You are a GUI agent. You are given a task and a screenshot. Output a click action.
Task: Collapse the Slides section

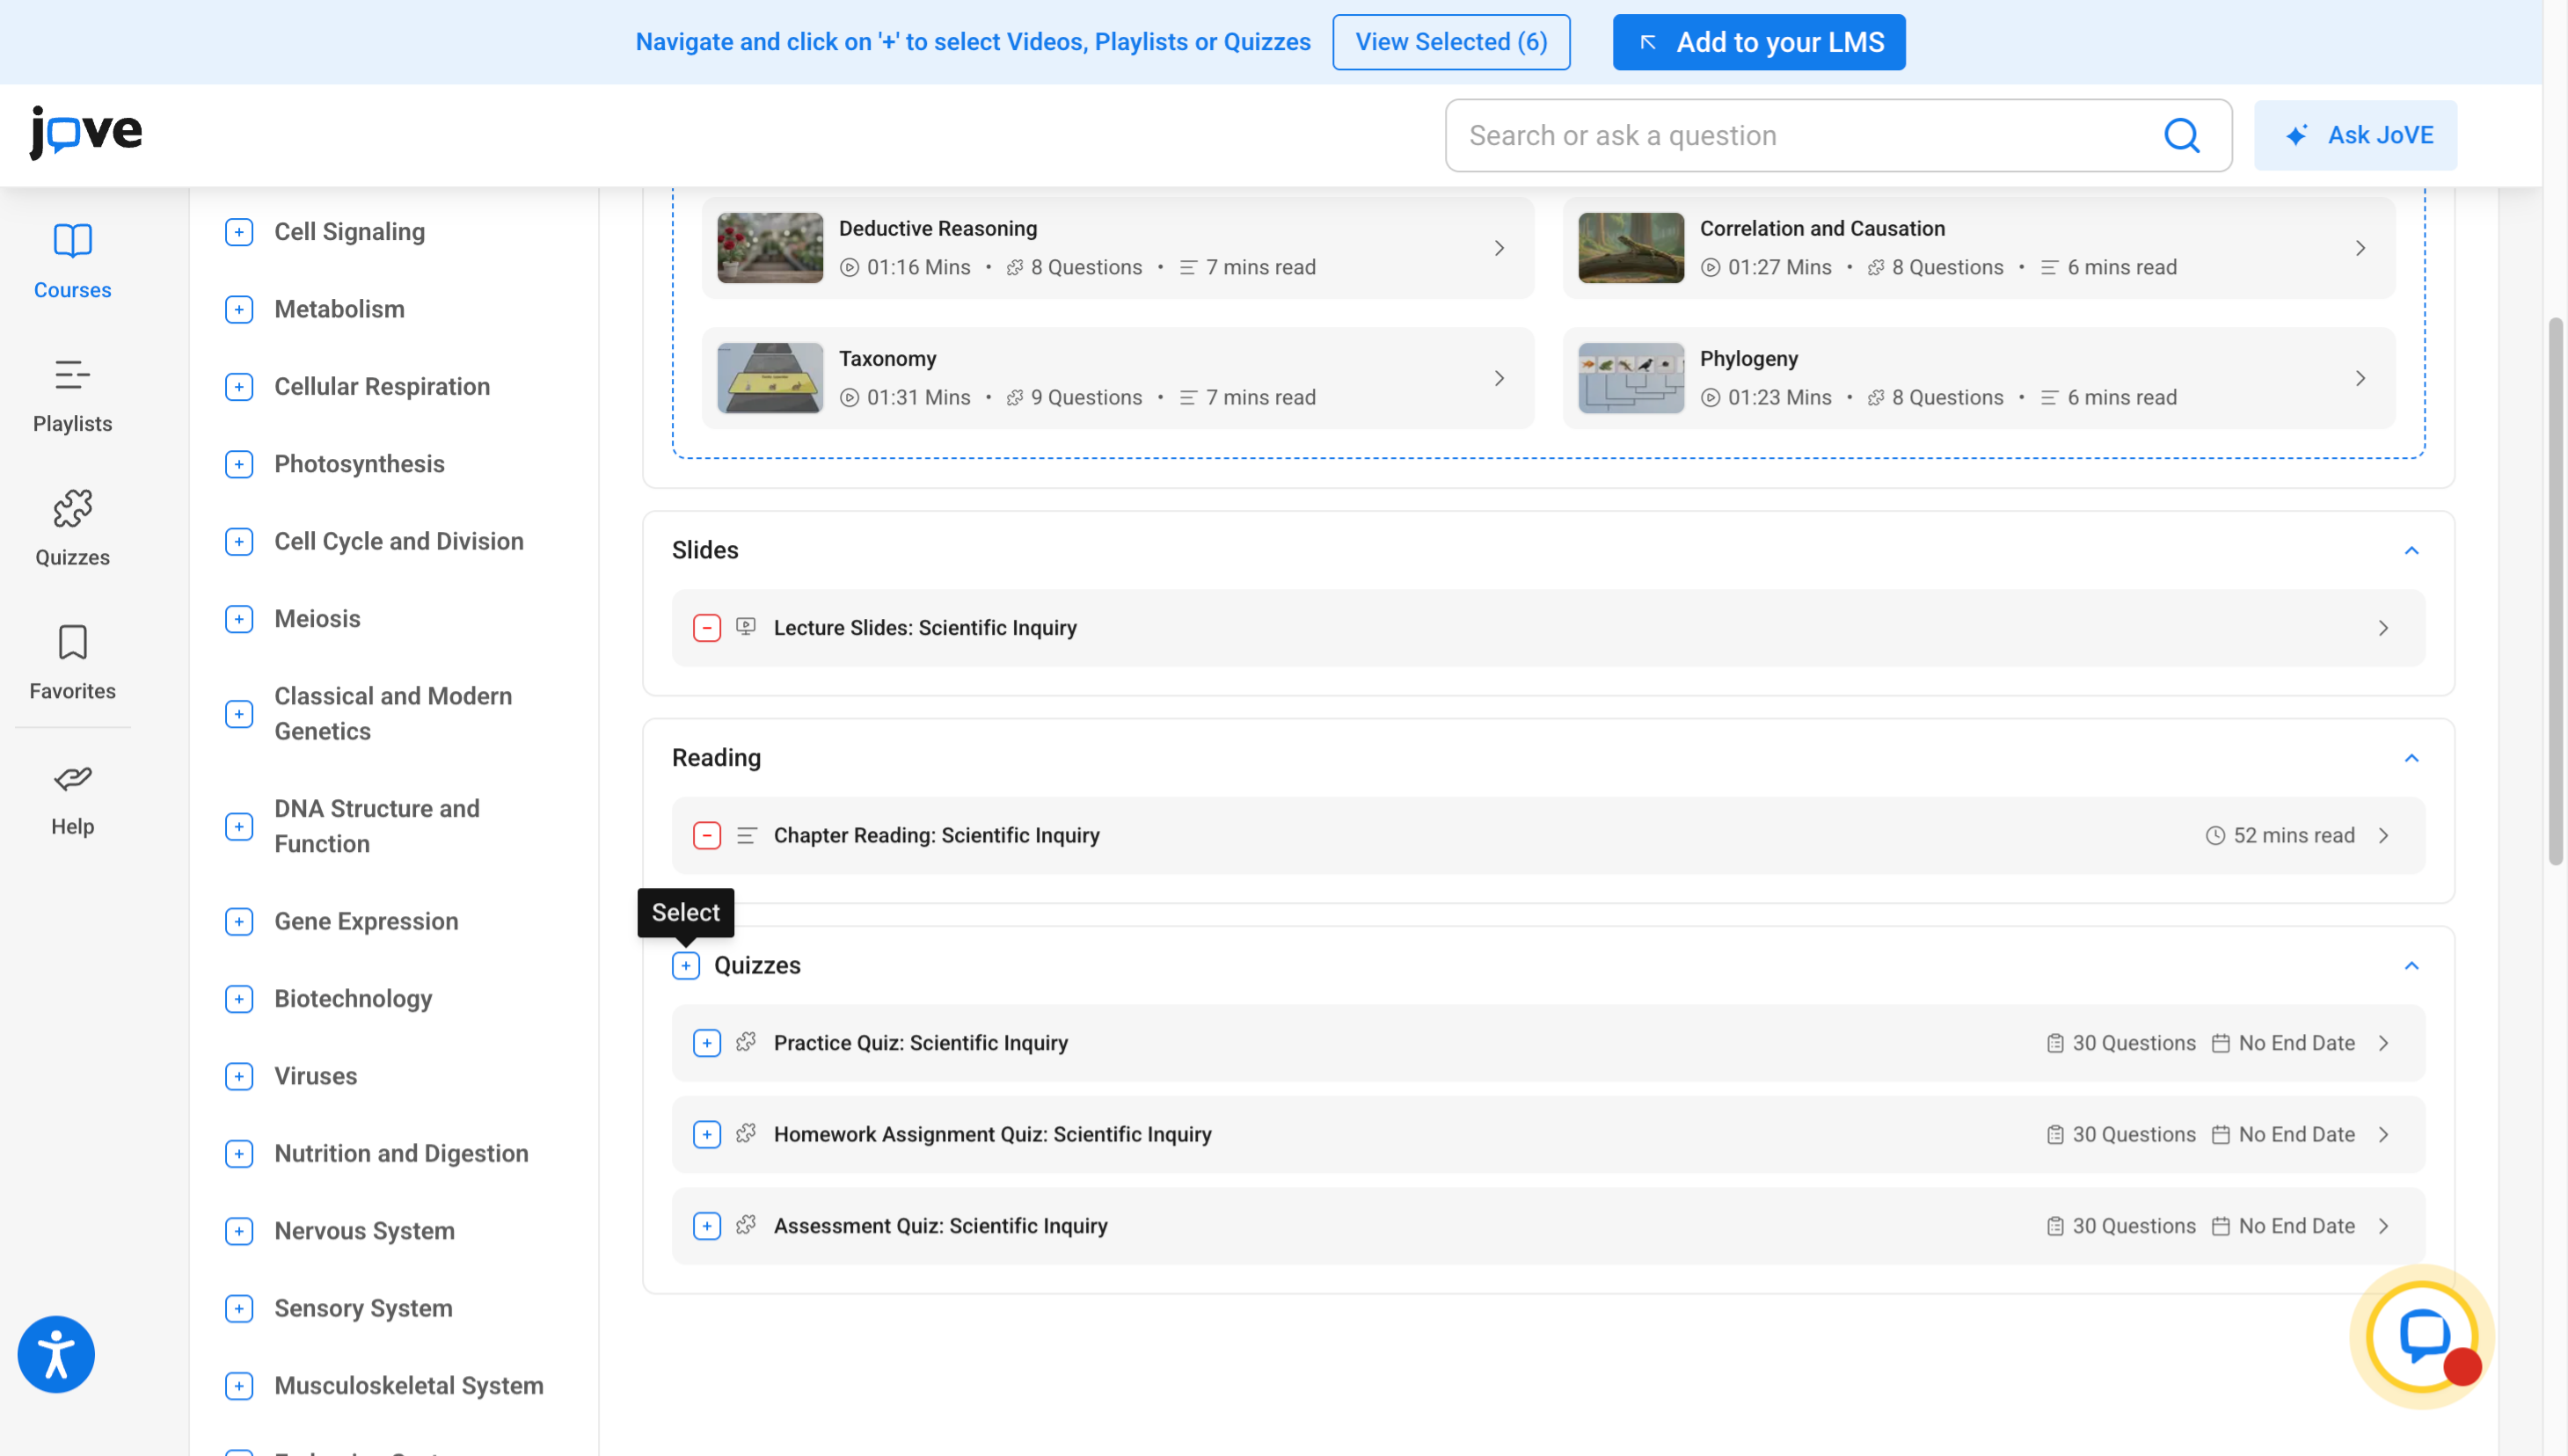click(2411, 551)
